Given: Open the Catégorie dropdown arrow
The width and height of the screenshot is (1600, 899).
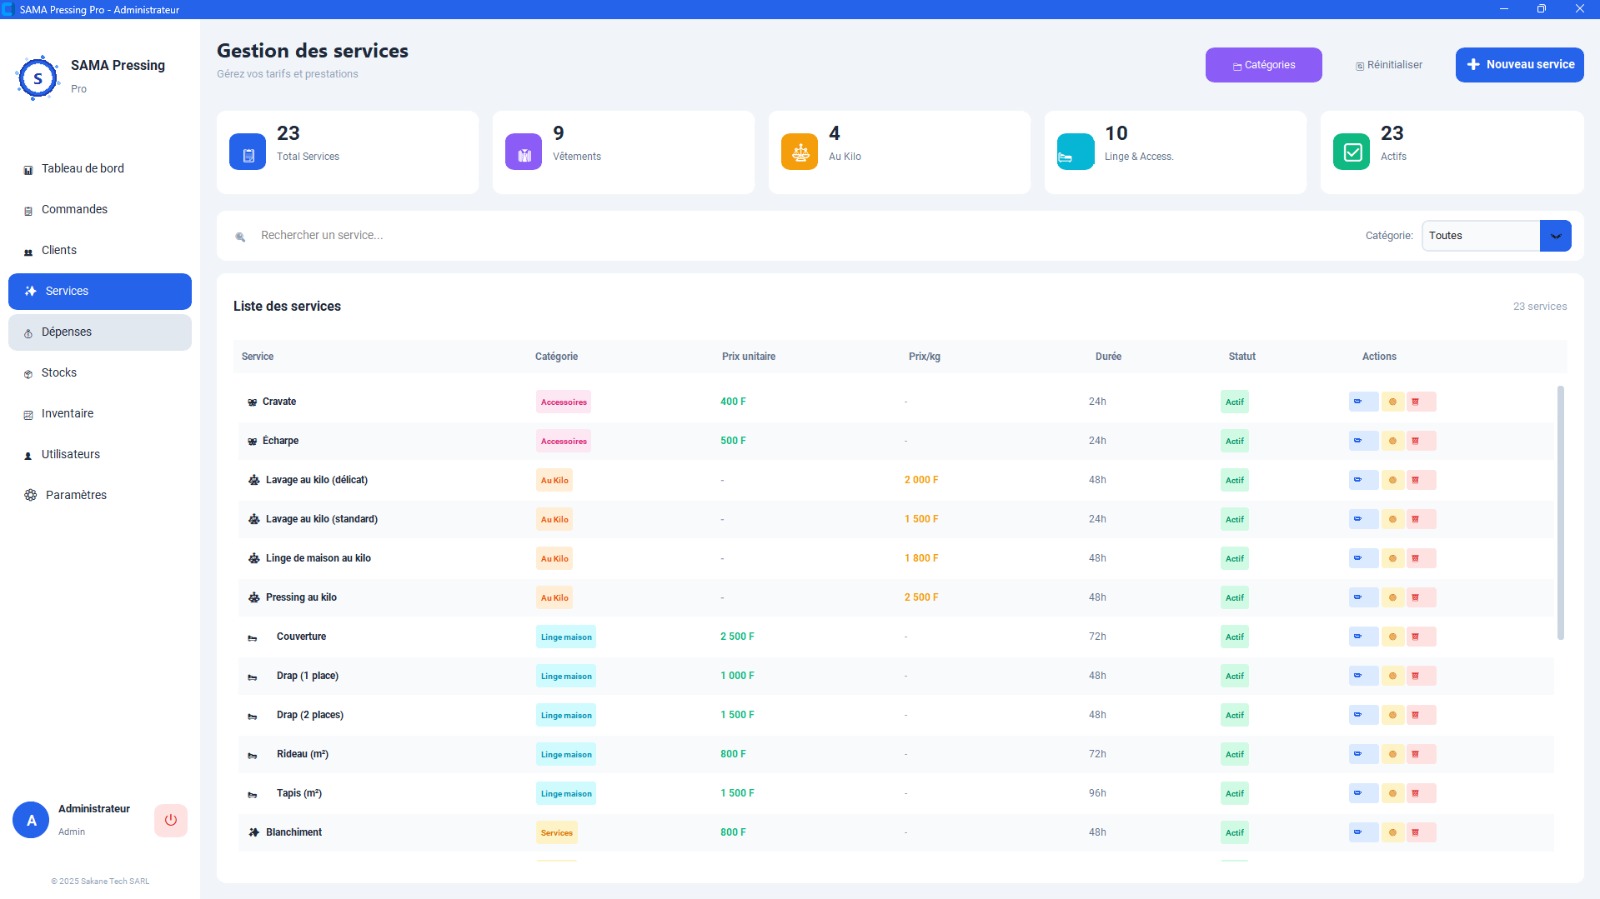Looking at the screenshot, I should [x=1556, y=236].
